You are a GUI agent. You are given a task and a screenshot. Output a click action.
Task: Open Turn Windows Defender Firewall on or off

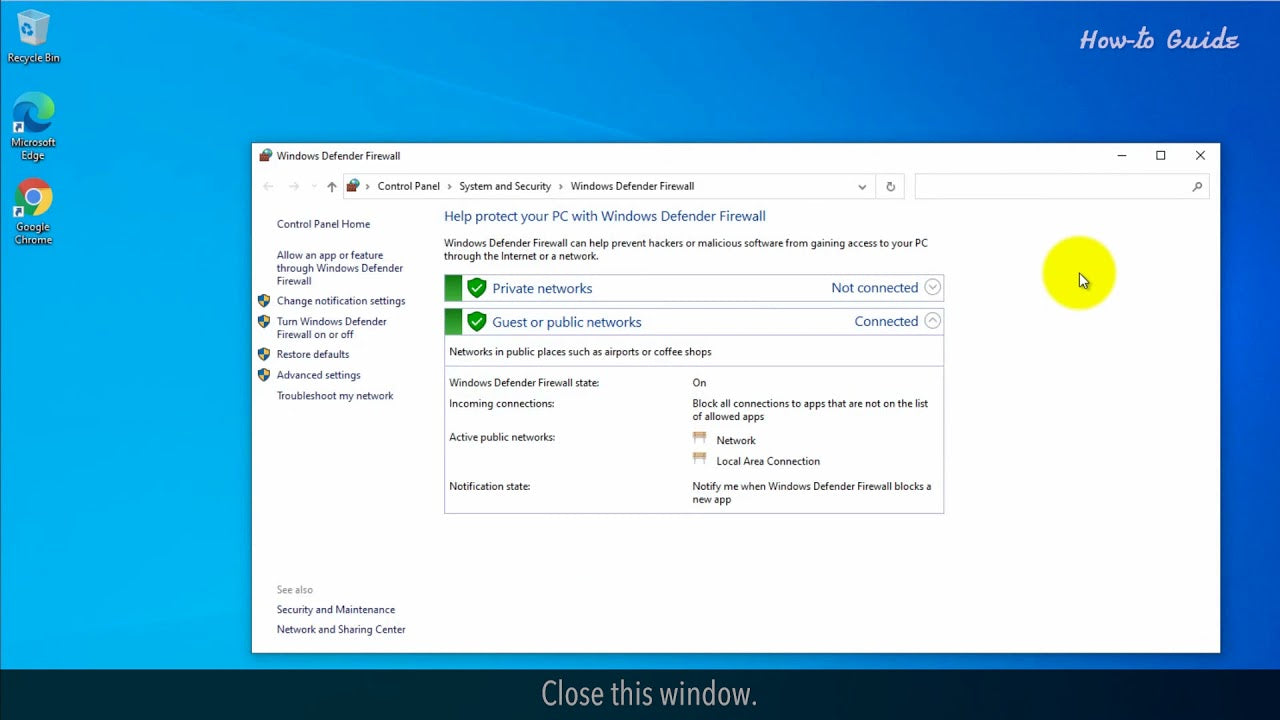point(331,328)
